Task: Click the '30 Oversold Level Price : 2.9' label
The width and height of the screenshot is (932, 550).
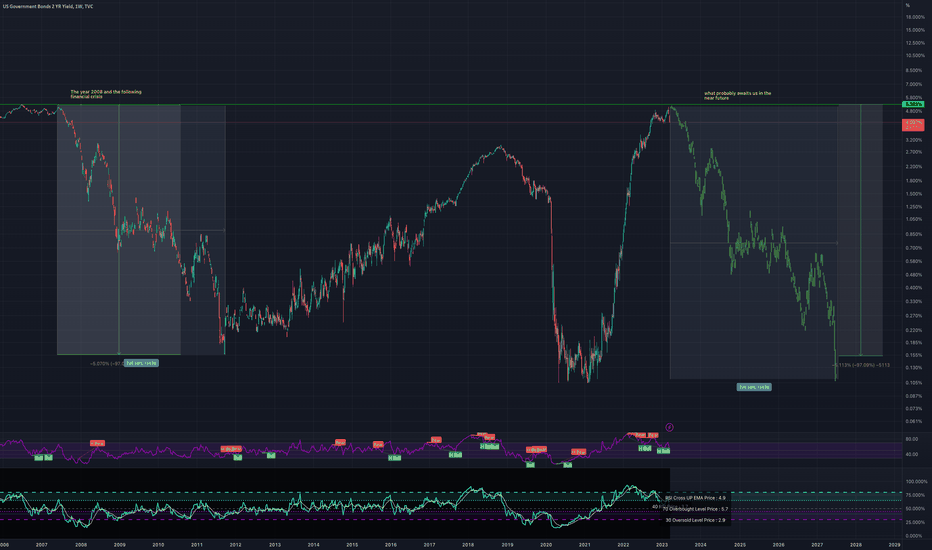Action: 695,520
